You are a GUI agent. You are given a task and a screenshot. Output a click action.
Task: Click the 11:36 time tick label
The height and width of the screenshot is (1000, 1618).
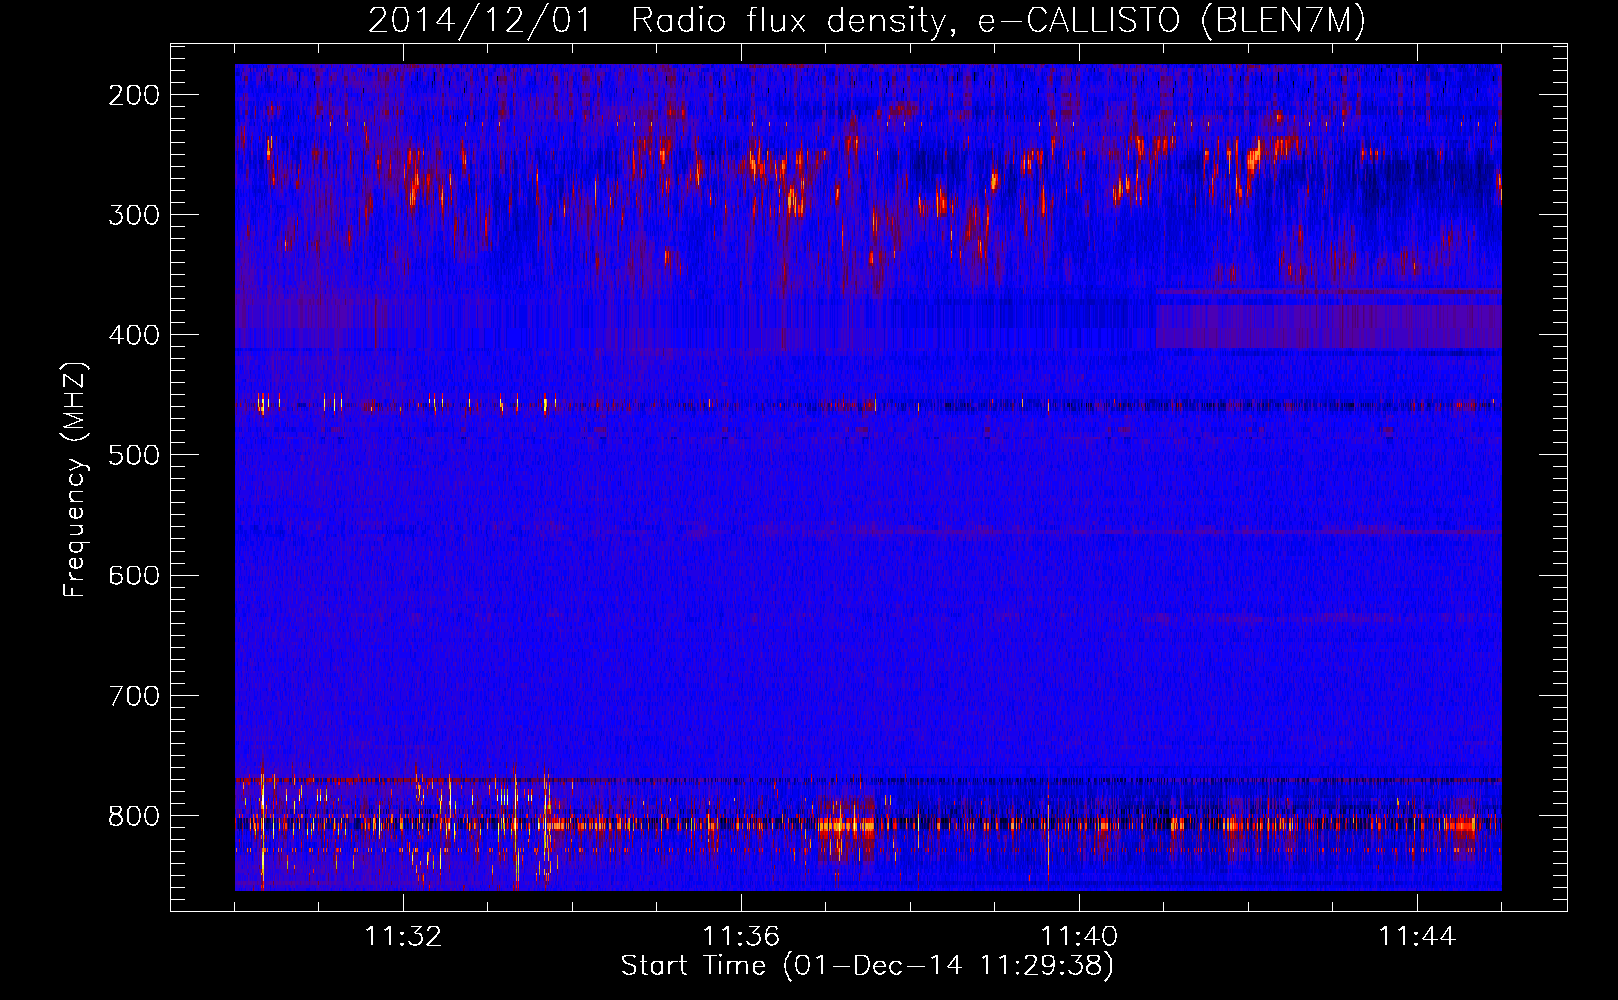tap(741, 937)
